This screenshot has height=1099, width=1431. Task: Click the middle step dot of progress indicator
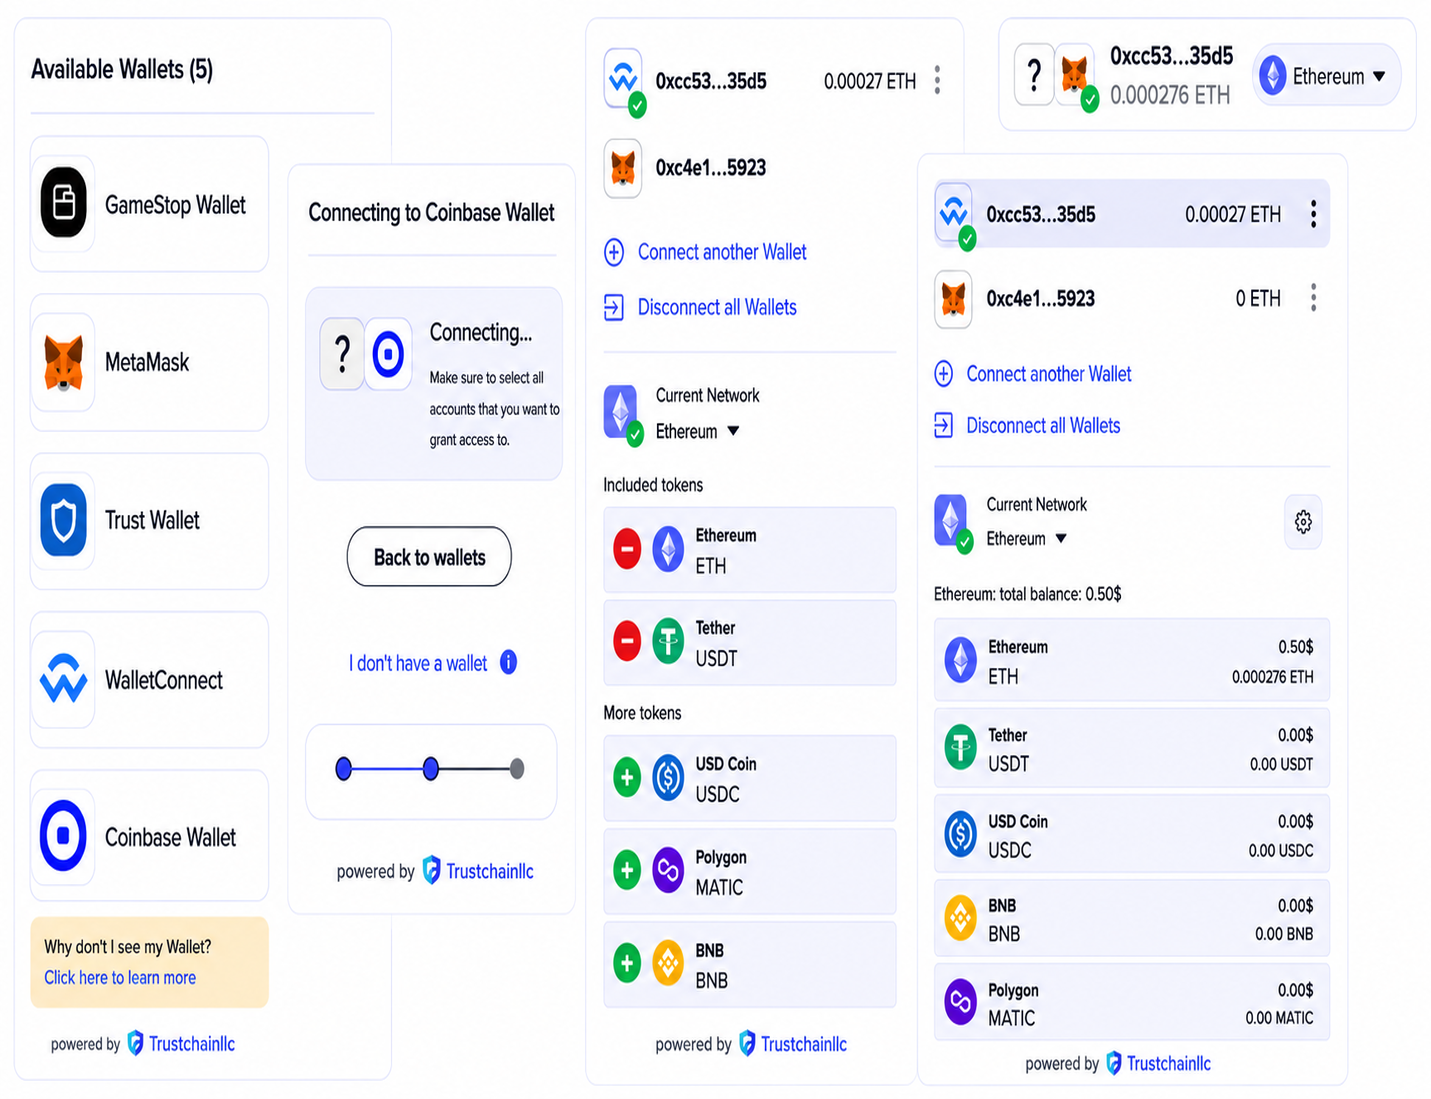click(431, 769)
